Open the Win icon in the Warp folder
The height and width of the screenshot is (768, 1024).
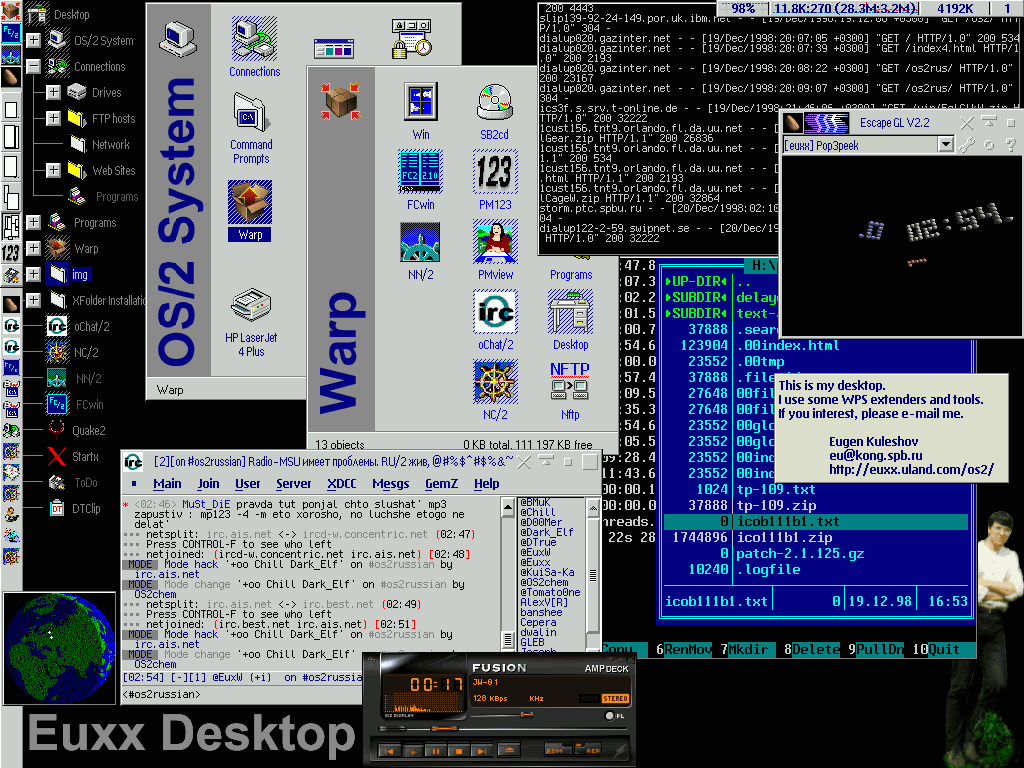pos(421,103)
